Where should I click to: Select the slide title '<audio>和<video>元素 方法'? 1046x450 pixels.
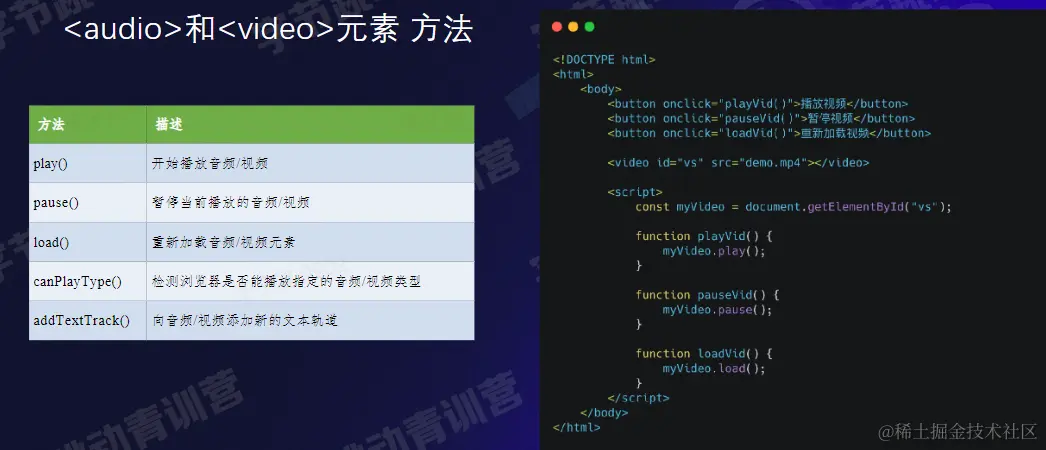(268, 31)
